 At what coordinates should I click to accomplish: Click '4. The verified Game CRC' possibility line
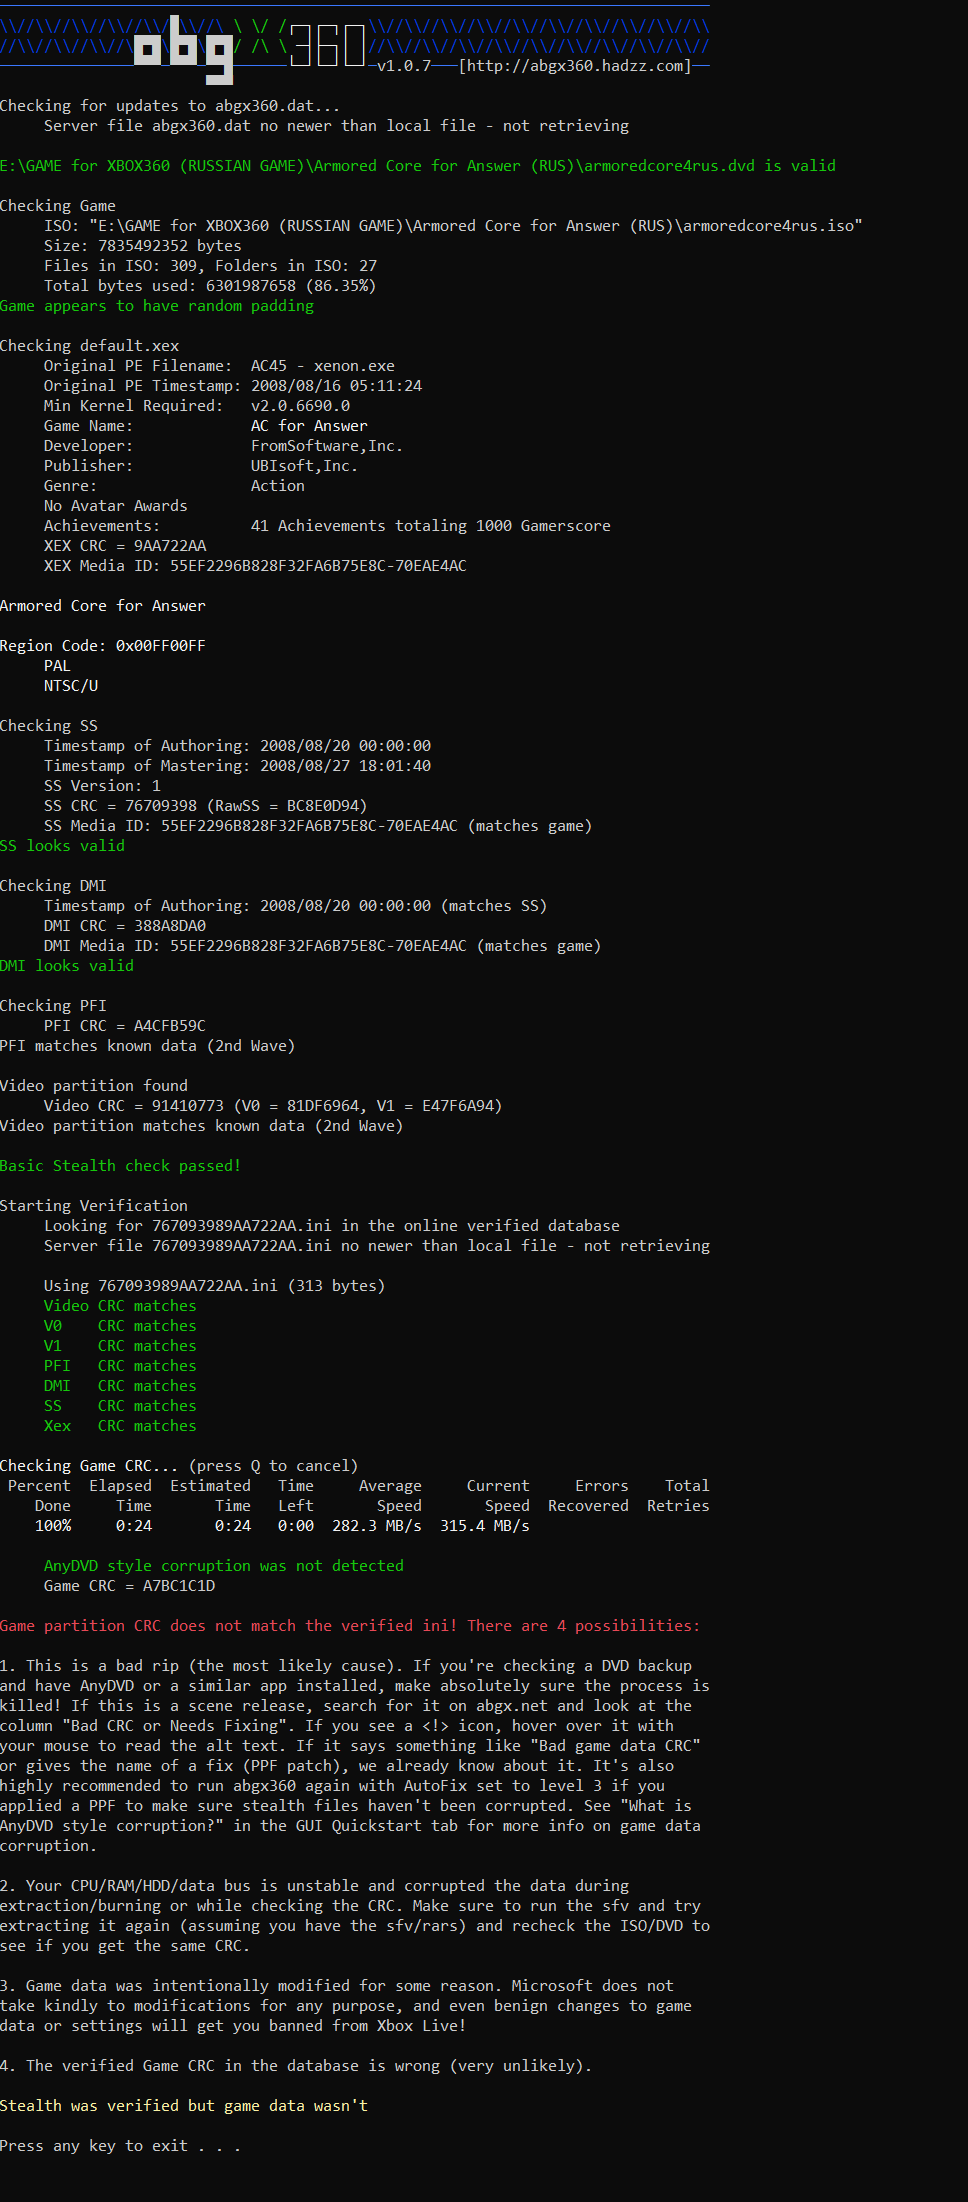pos(296,2066)
